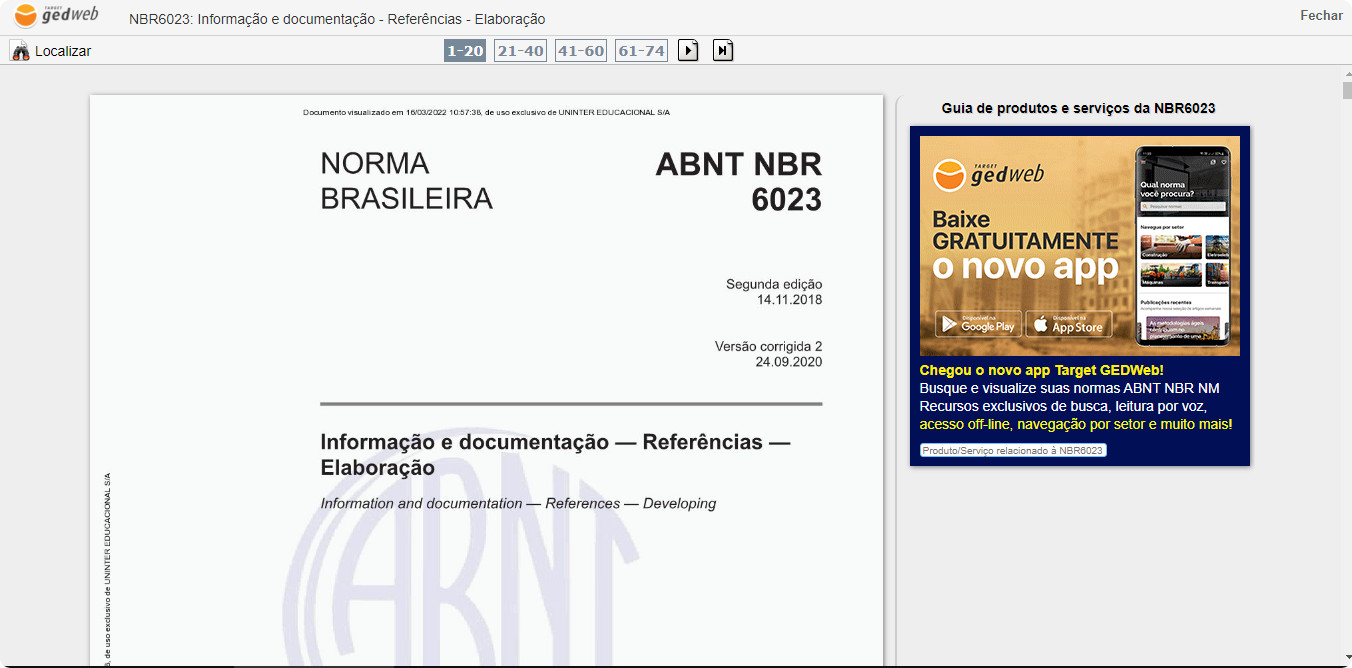Click the 'Information and documentation — References — Developing' subtitle
Image resolution: width=1352 pixels, height=668 pixels.
point(518,504)
